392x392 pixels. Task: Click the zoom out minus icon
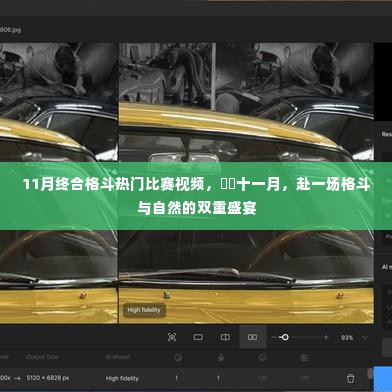274,338
